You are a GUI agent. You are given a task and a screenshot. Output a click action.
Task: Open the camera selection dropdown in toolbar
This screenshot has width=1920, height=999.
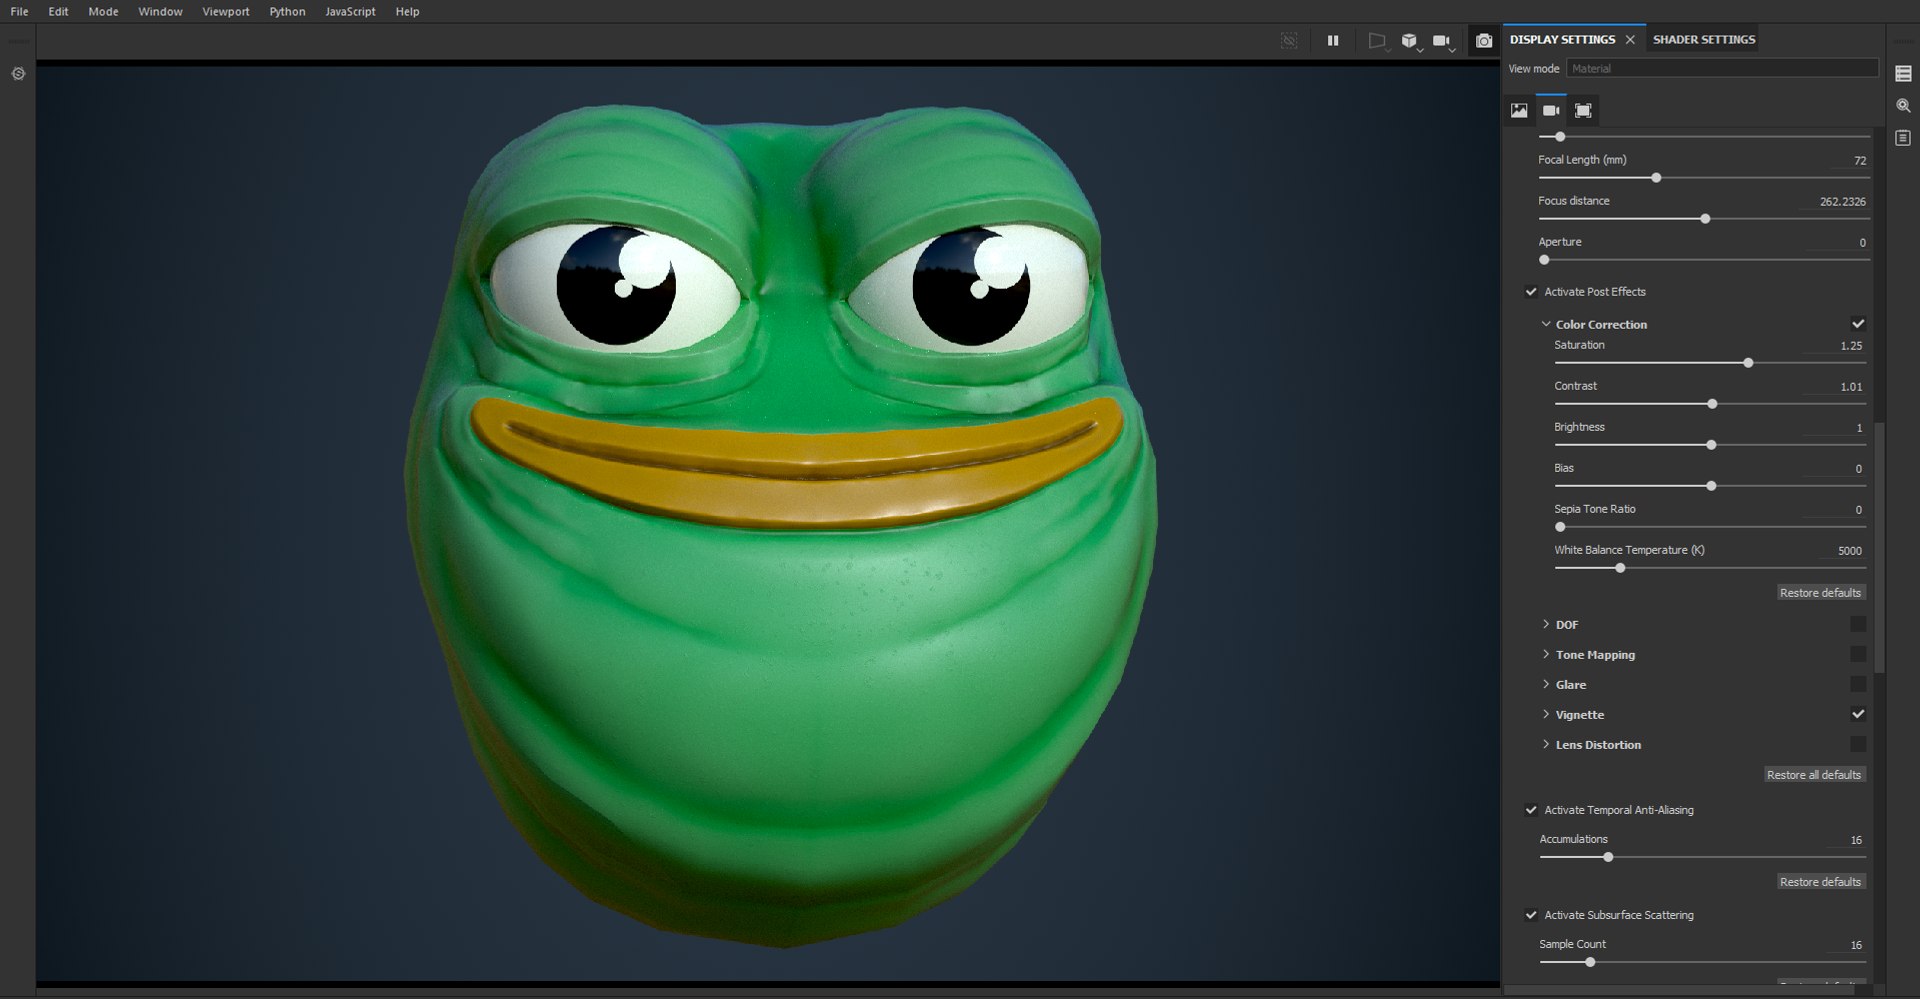coord(1443,41)
